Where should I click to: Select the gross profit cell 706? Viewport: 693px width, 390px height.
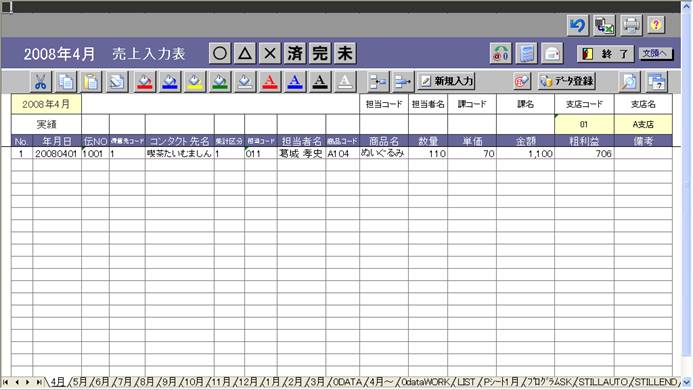pyautogui.click(x=584, y=153)
